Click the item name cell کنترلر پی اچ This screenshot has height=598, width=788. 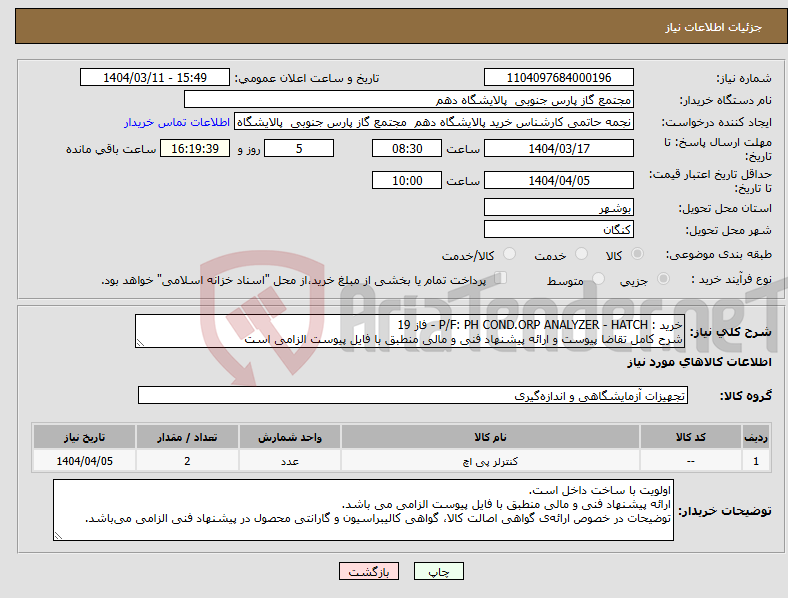(x=490, y=461)
